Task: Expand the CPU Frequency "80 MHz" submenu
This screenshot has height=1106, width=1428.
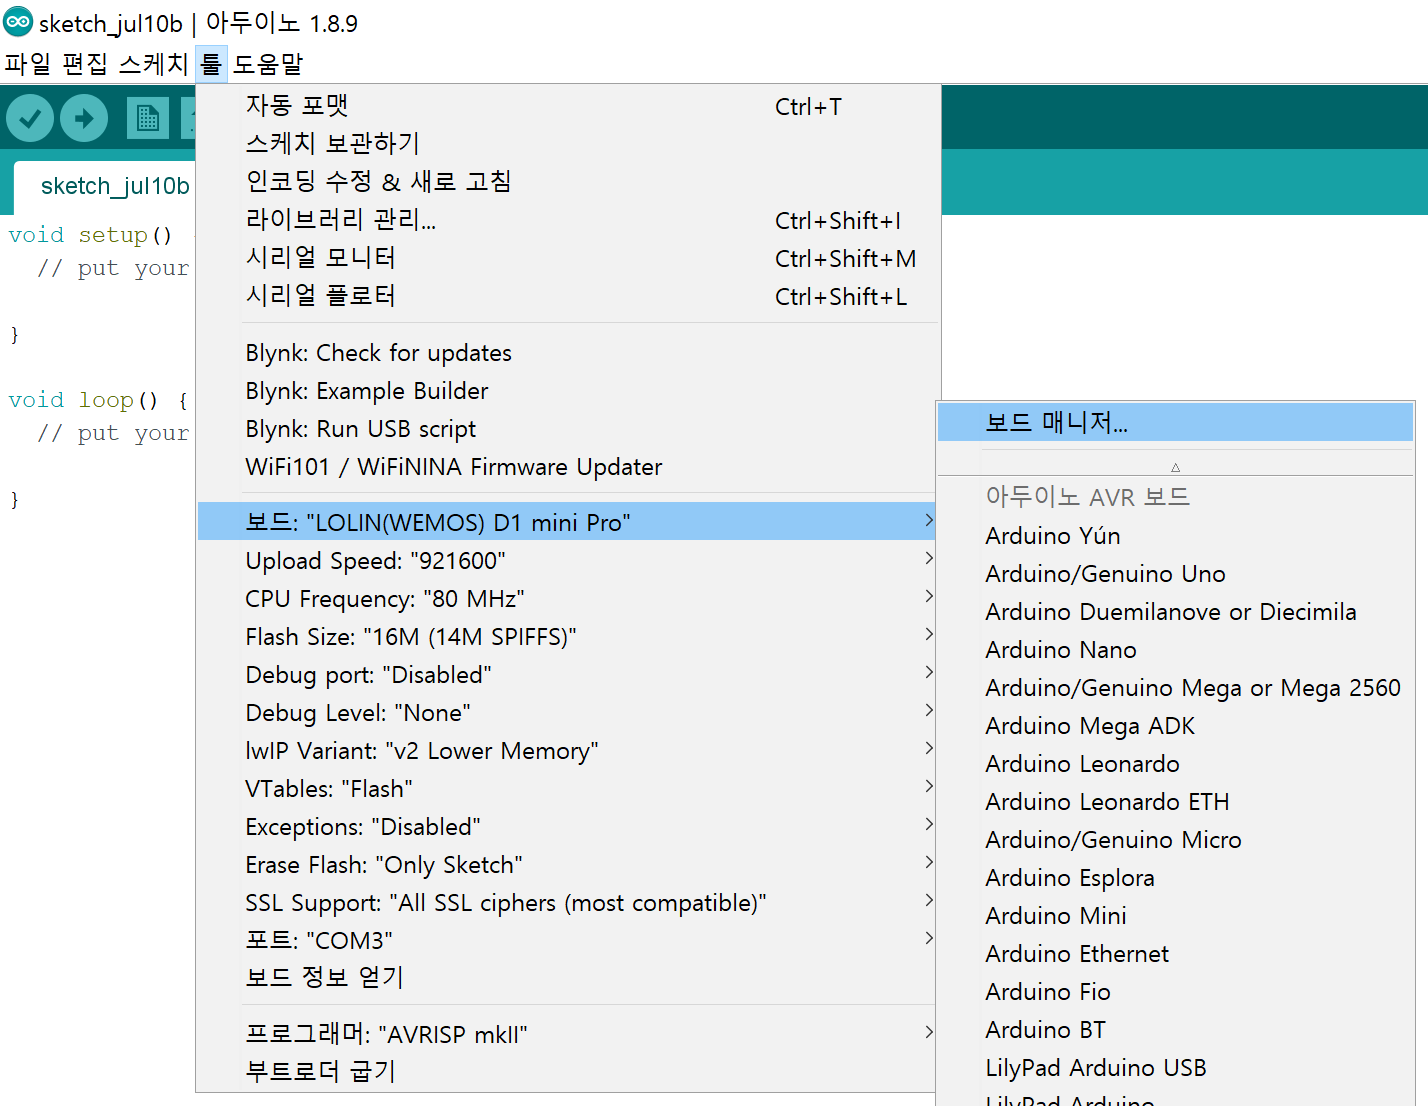Action: [x=567, y=599]
